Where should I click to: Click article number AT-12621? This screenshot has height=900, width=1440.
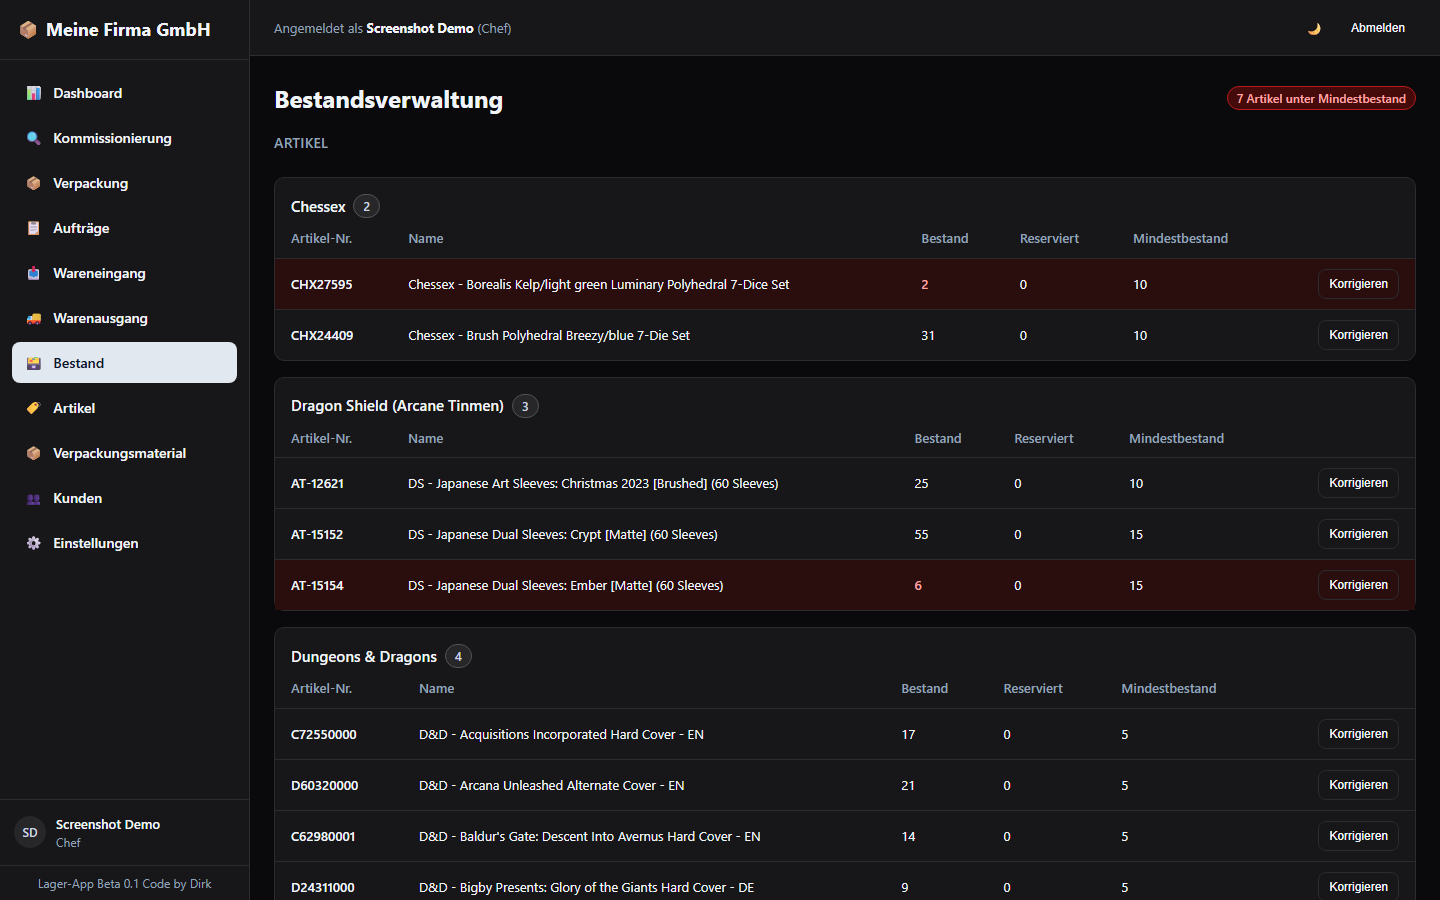click(x=317, y=484)
